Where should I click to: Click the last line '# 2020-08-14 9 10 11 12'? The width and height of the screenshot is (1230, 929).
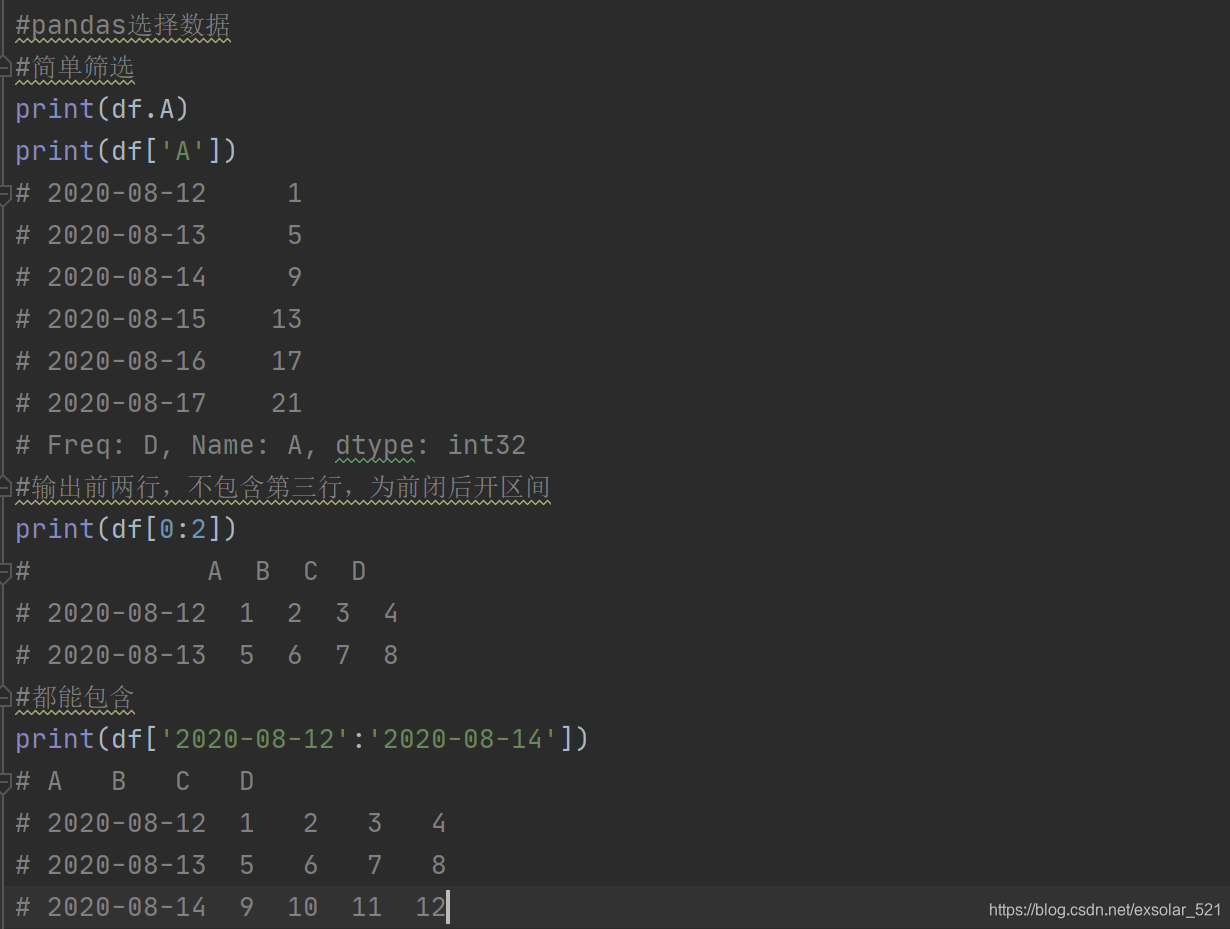click(231, 907)
